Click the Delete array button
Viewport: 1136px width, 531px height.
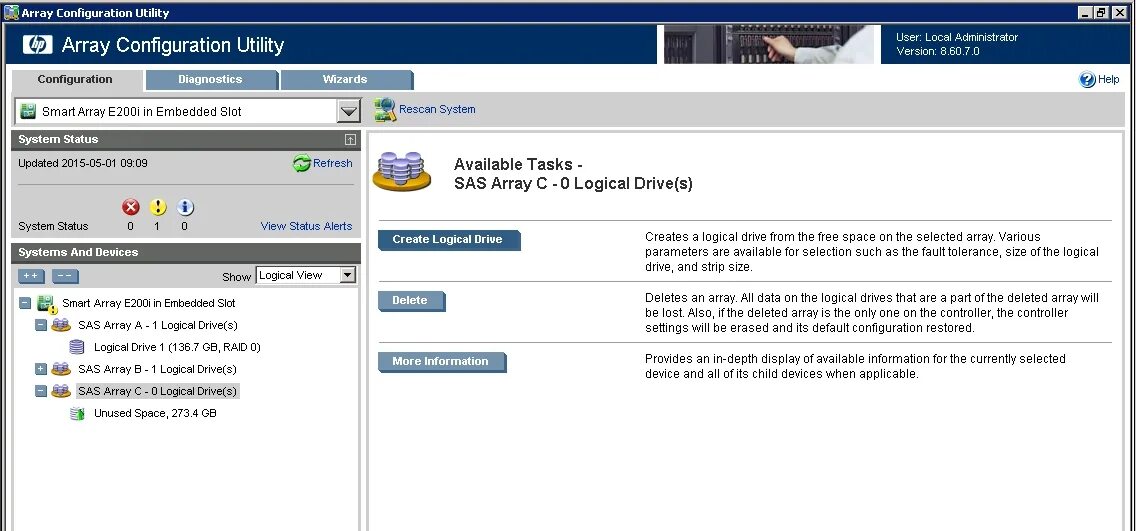(x=410, y=301)
